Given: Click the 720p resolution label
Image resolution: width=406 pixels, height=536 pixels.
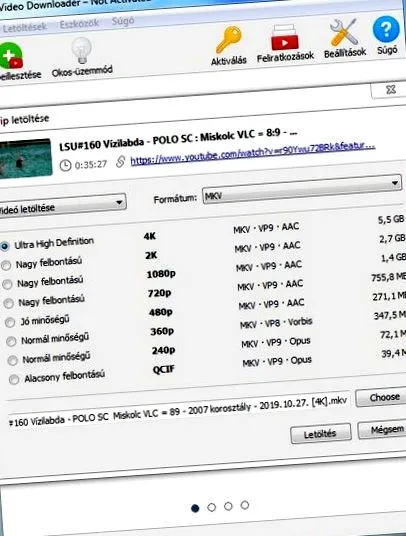Looking at the screenshot, I should tap(159, 293).
